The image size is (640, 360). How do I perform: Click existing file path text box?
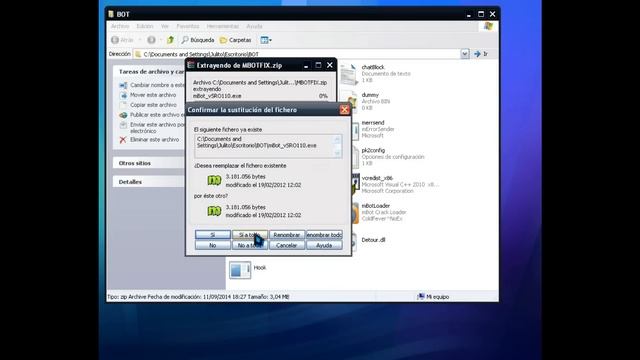[x=268, y=146]
